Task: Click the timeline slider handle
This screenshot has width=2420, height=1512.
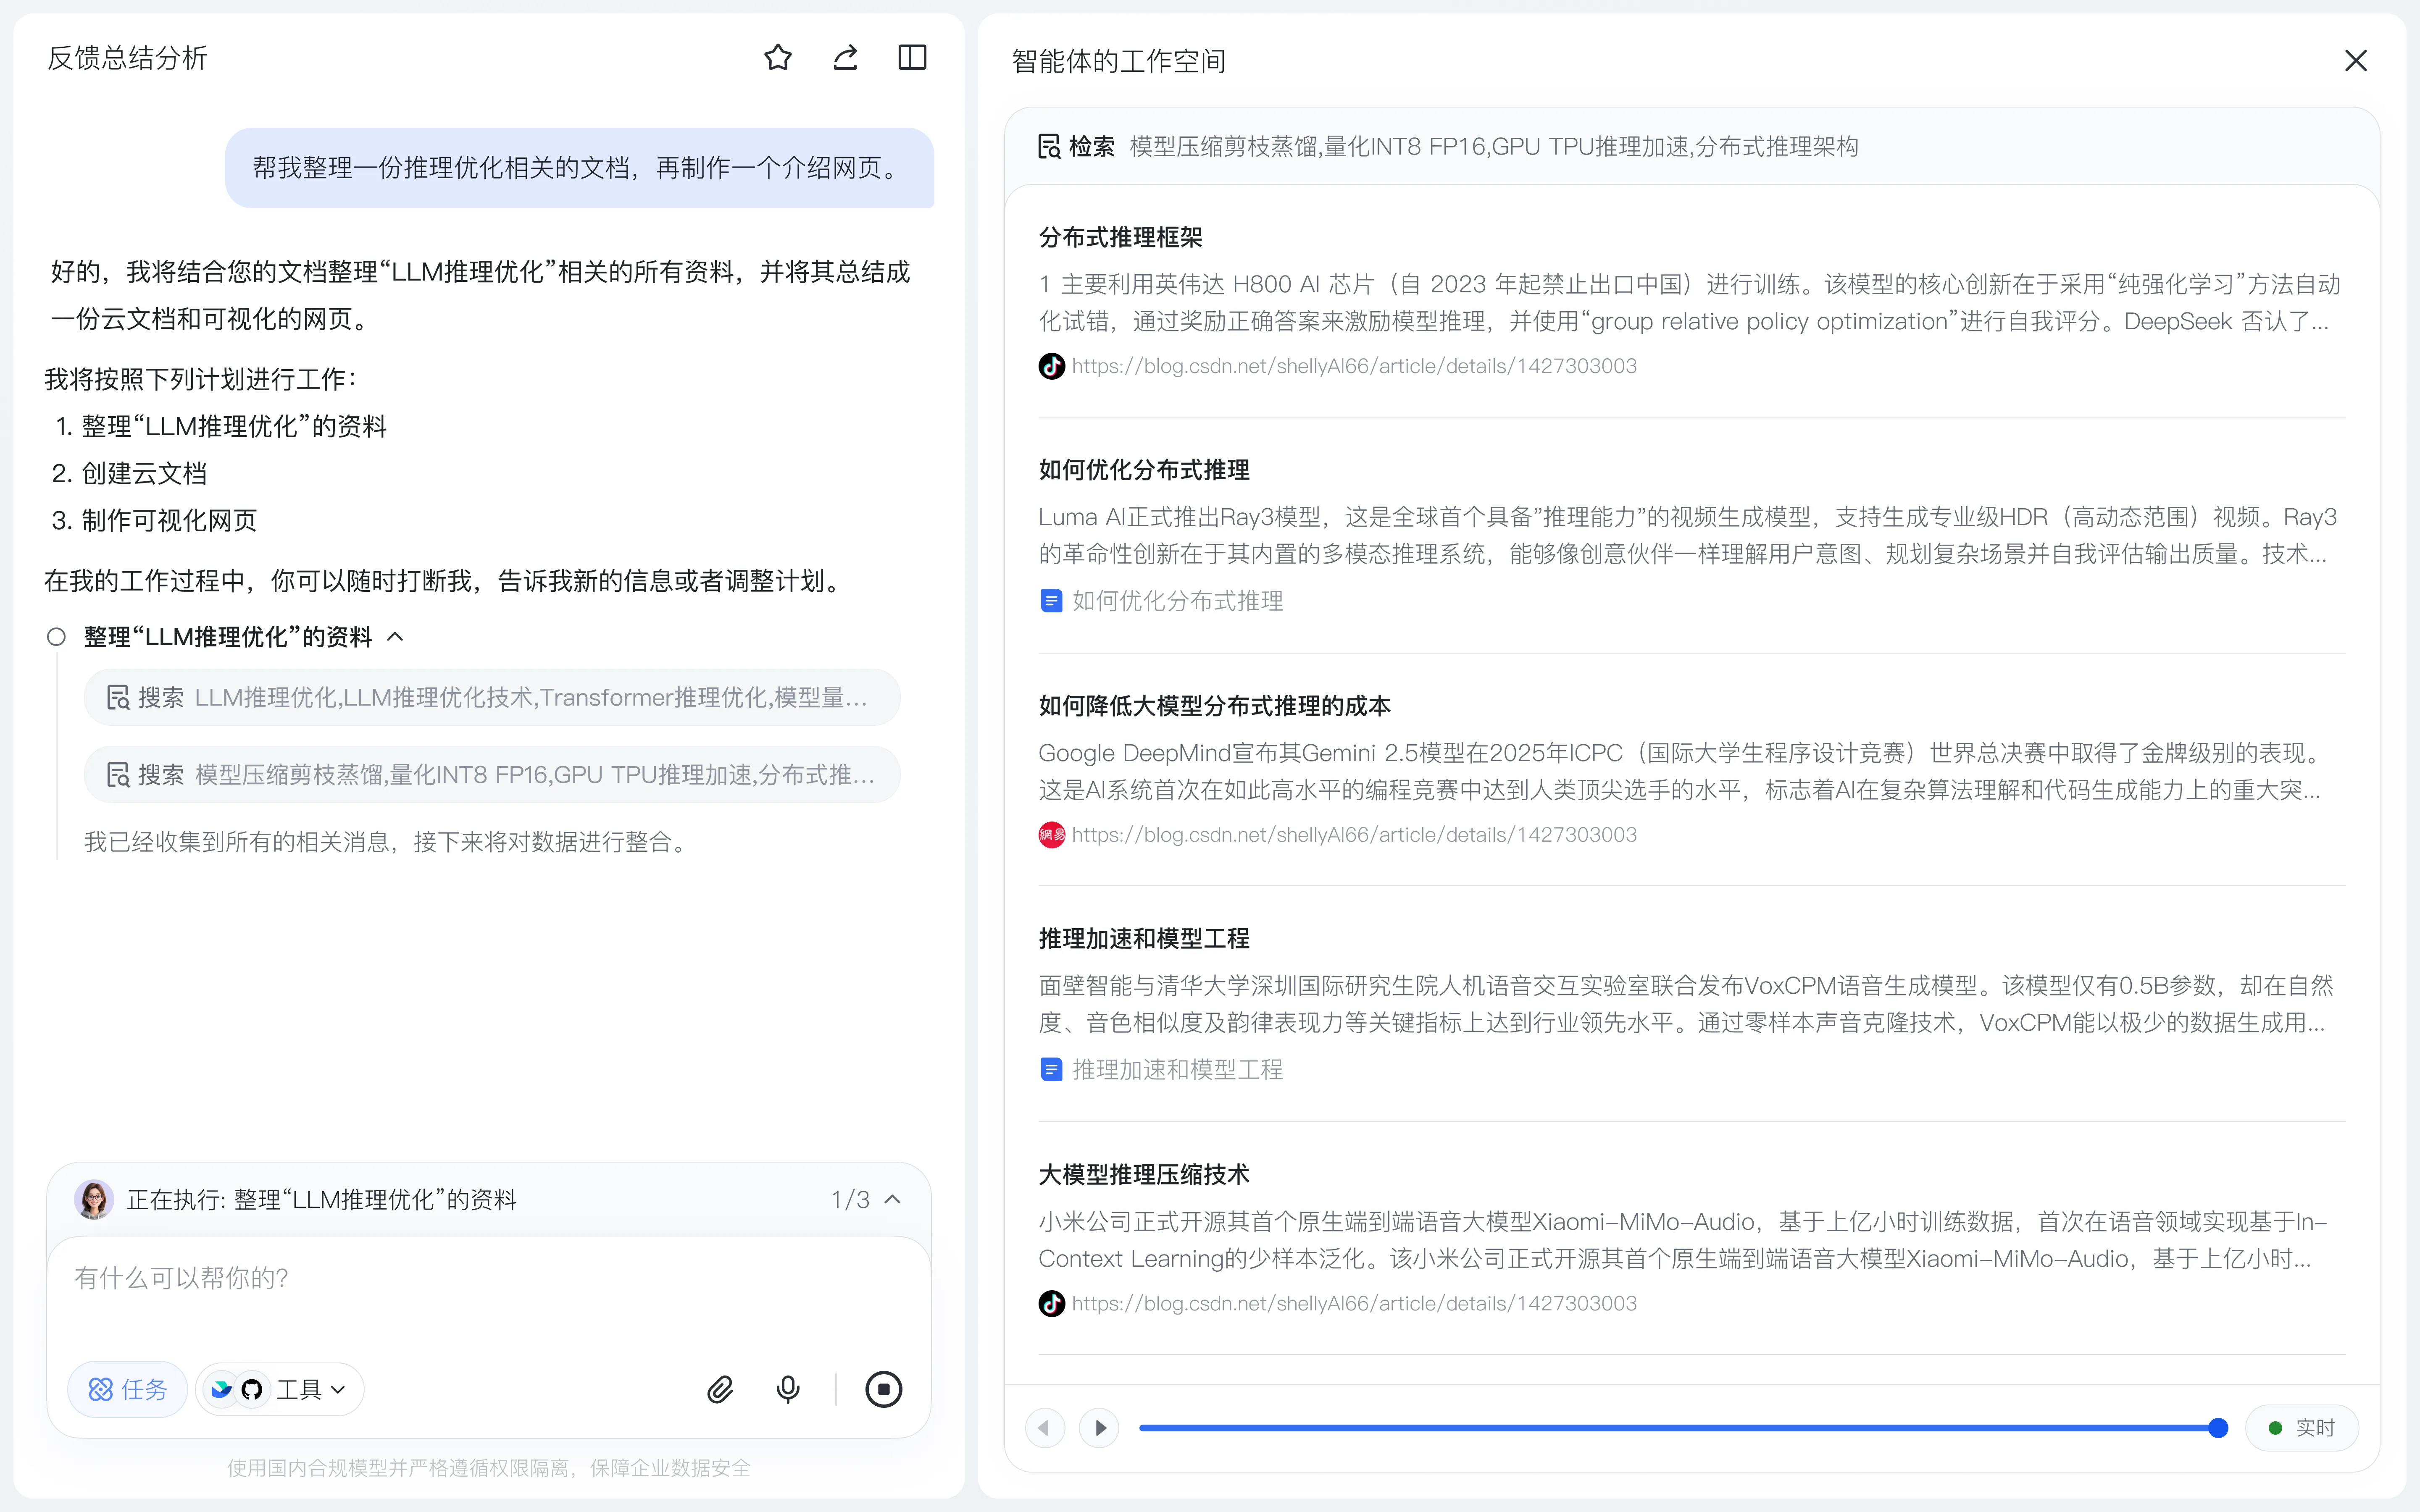Action: pyautogui.click(x=2218, y=1428)
